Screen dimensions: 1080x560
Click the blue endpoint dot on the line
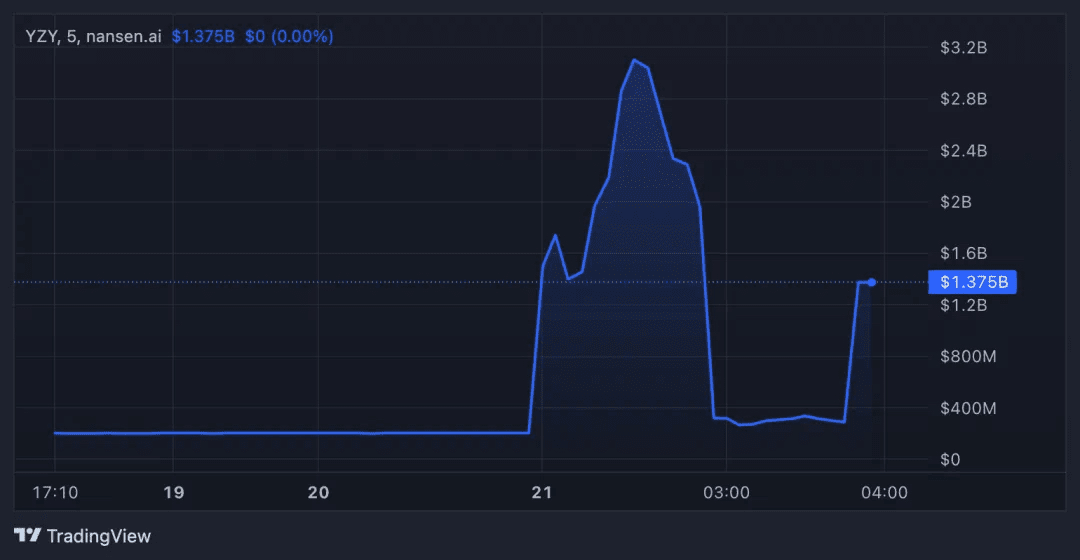pos(872,282)
